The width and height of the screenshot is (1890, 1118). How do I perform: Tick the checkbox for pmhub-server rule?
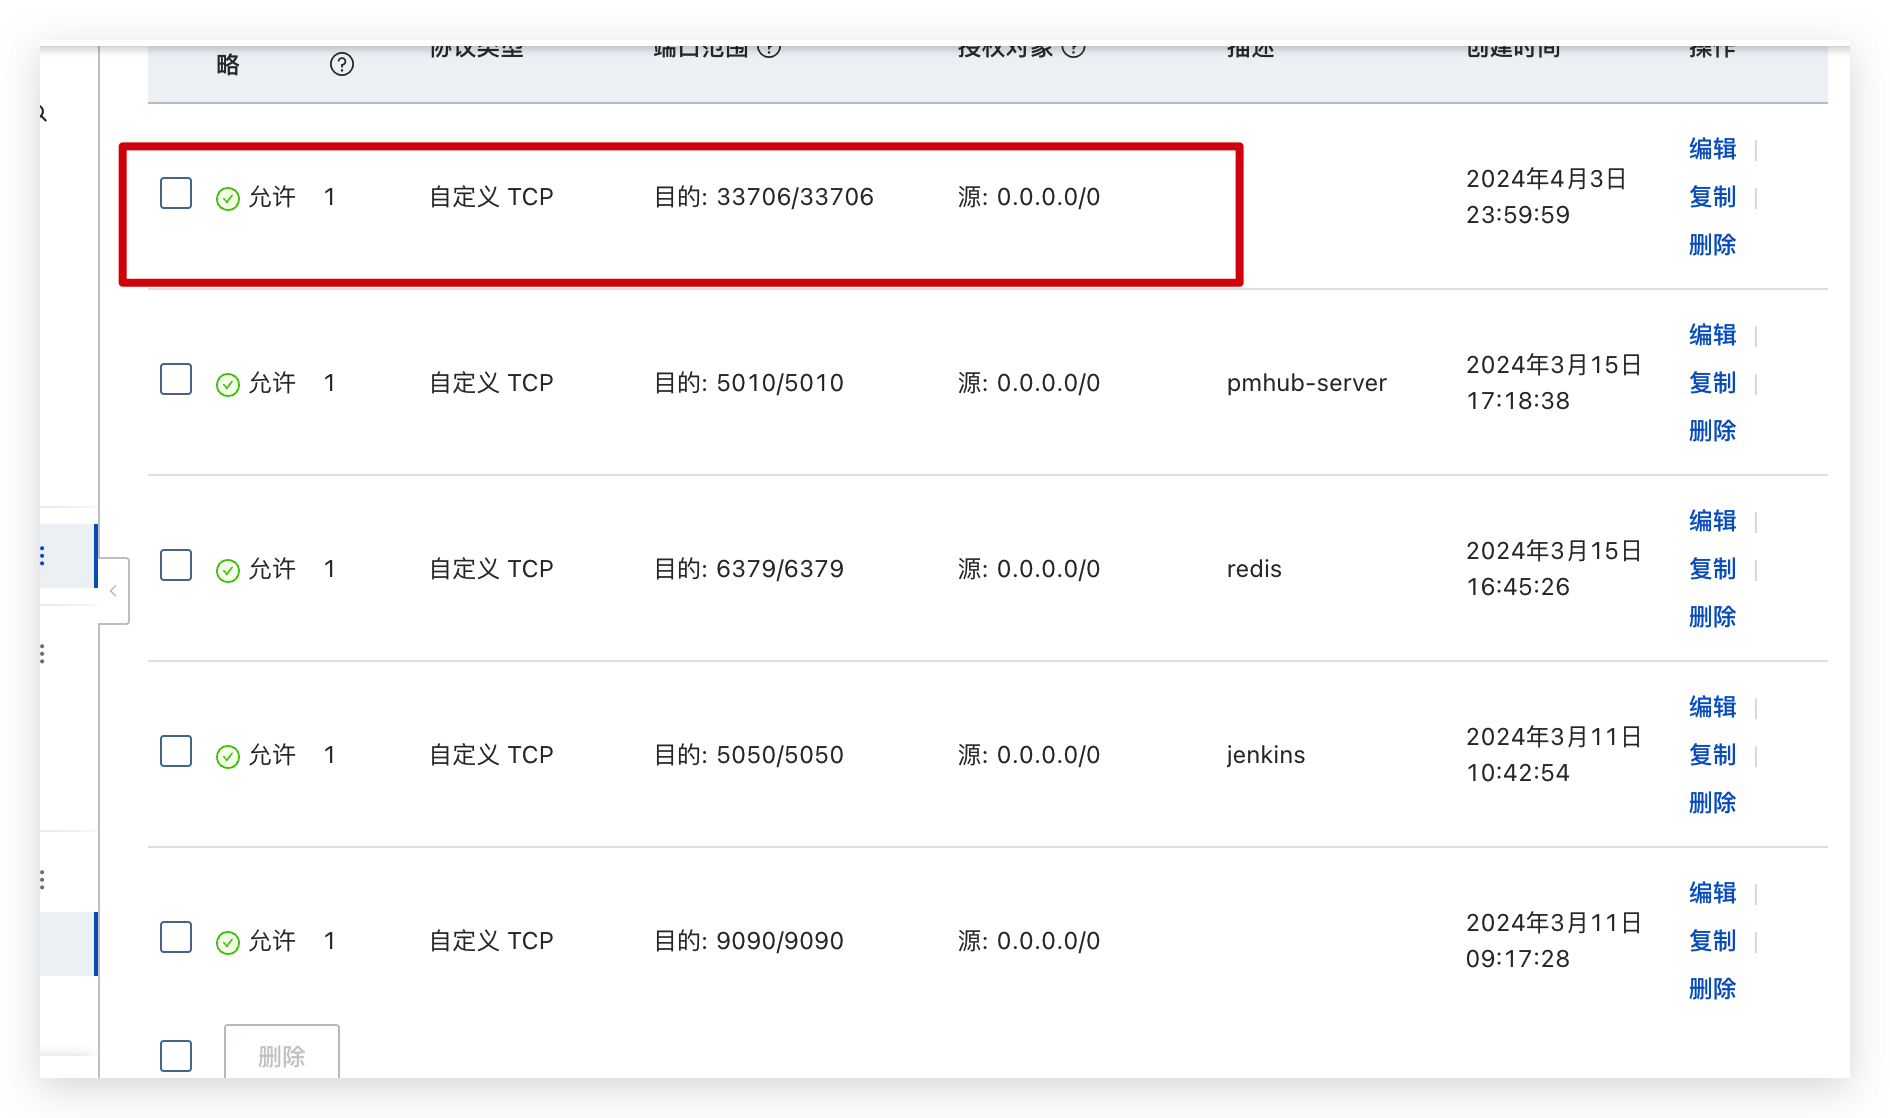(176, 379)
